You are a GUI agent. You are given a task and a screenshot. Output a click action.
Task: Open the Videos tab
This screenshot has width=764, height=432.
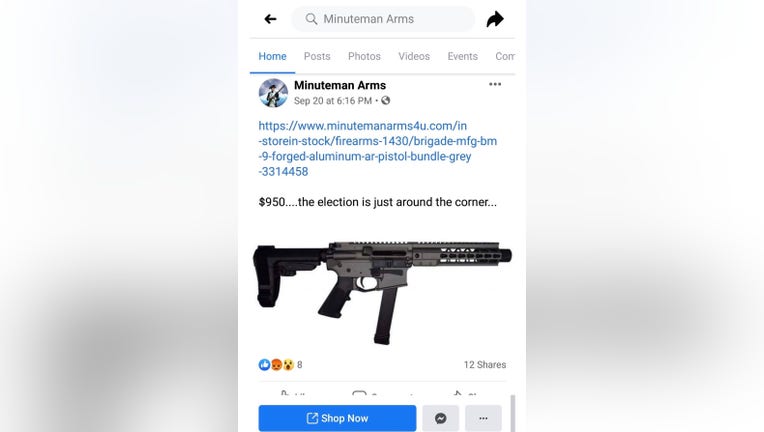[414, 56]
